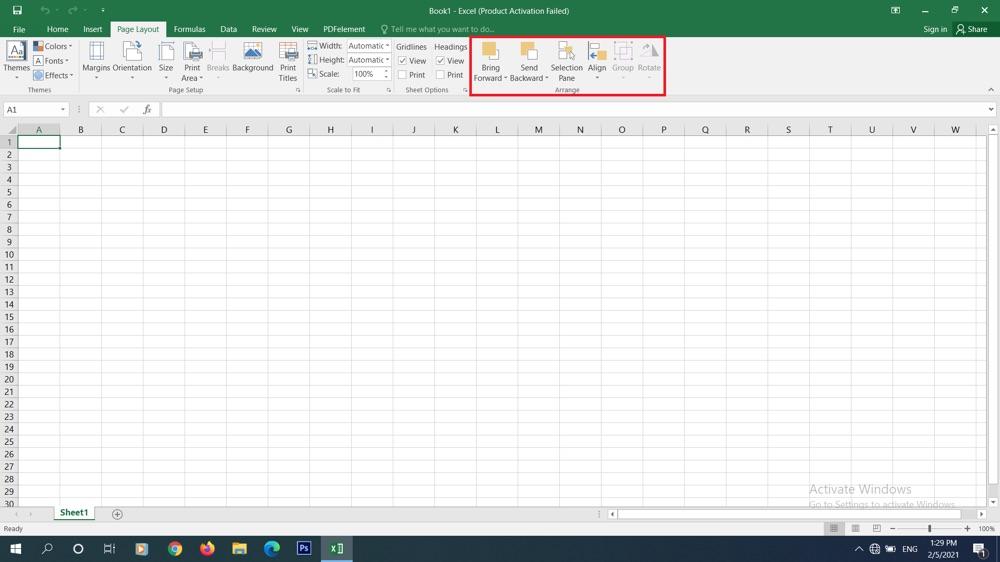Switch to the Review tab
This screenshot has height=562, width=1000.
point(264,29)
